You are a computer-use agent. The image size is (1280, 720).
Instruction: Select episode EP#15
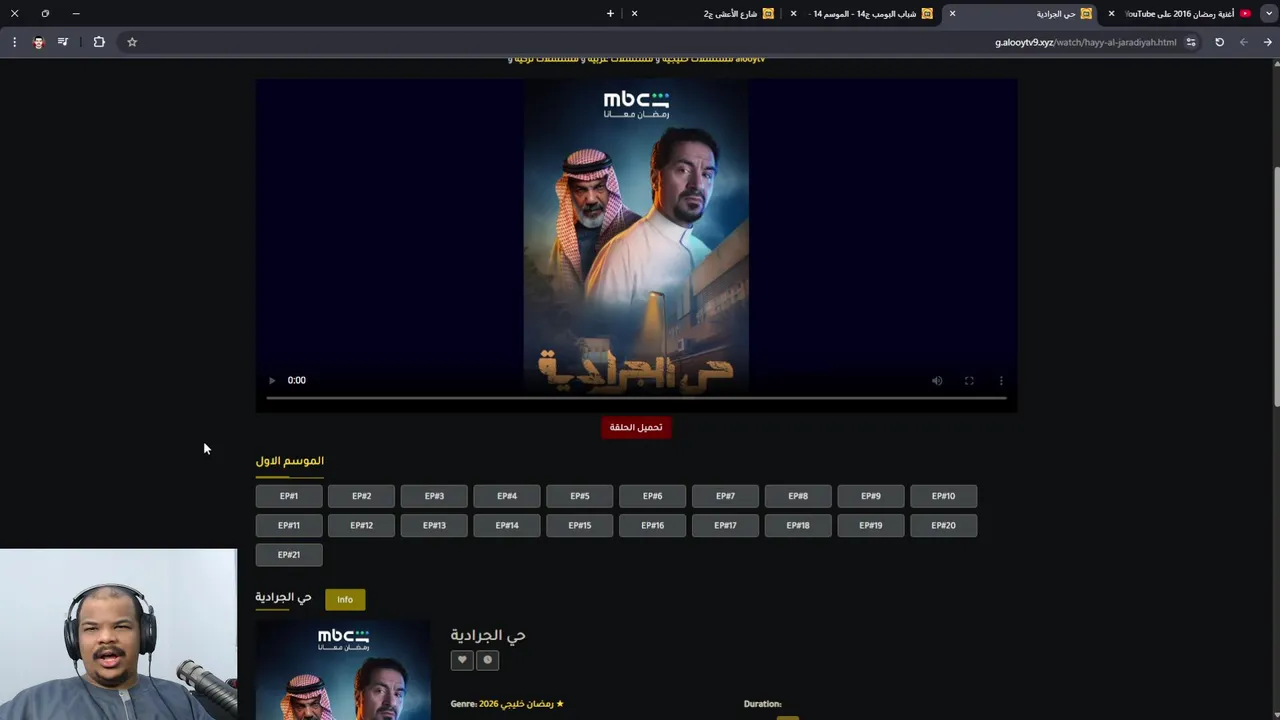coord(580,525)
